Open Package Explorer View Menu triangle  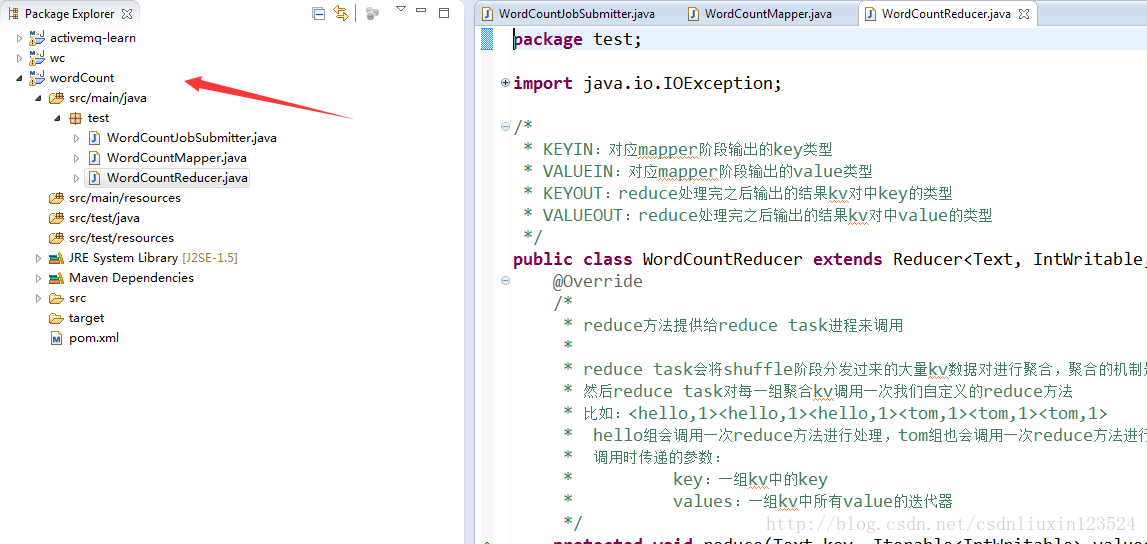400,9
